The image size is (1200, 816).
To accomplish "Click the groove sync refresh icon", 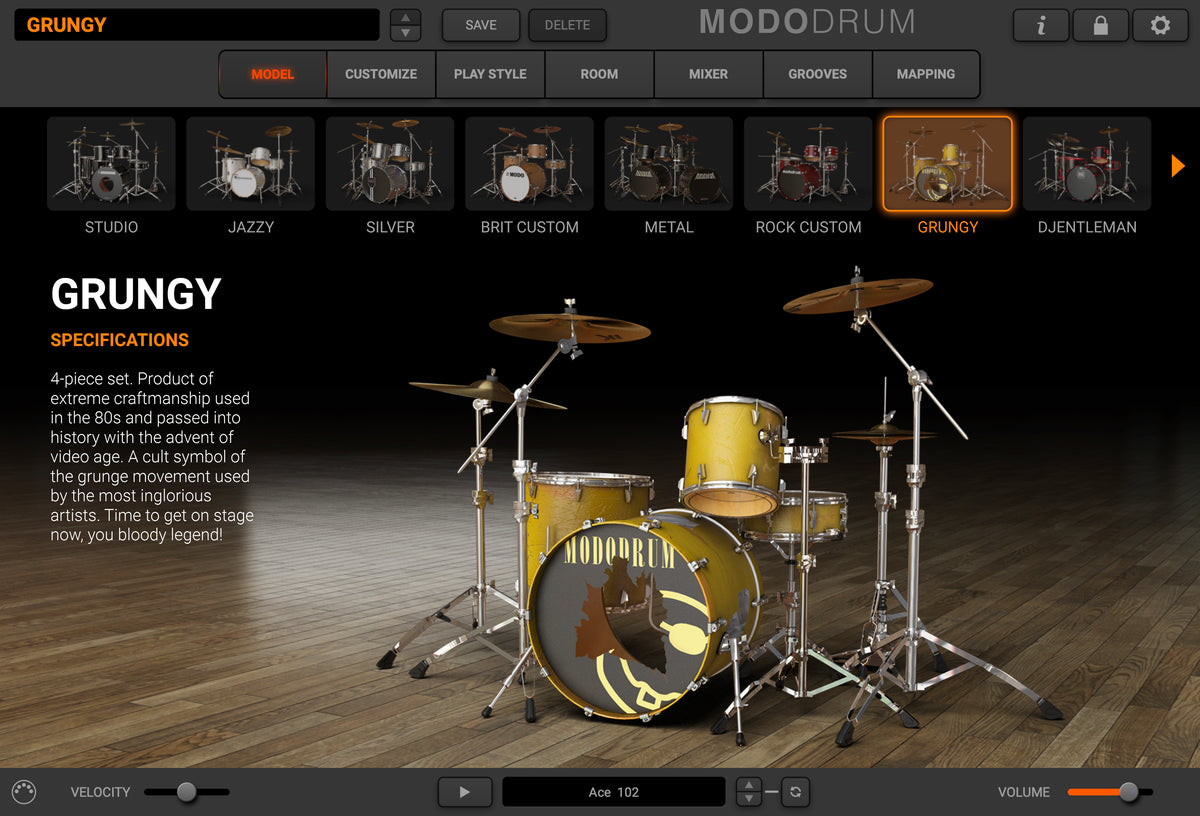I will (x=795, y=792).
